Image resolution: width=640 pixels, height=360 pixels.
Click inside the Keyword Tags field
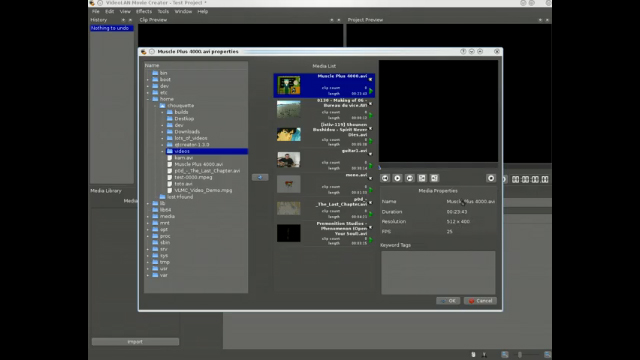pyautogui.click(x=438, y=273)
